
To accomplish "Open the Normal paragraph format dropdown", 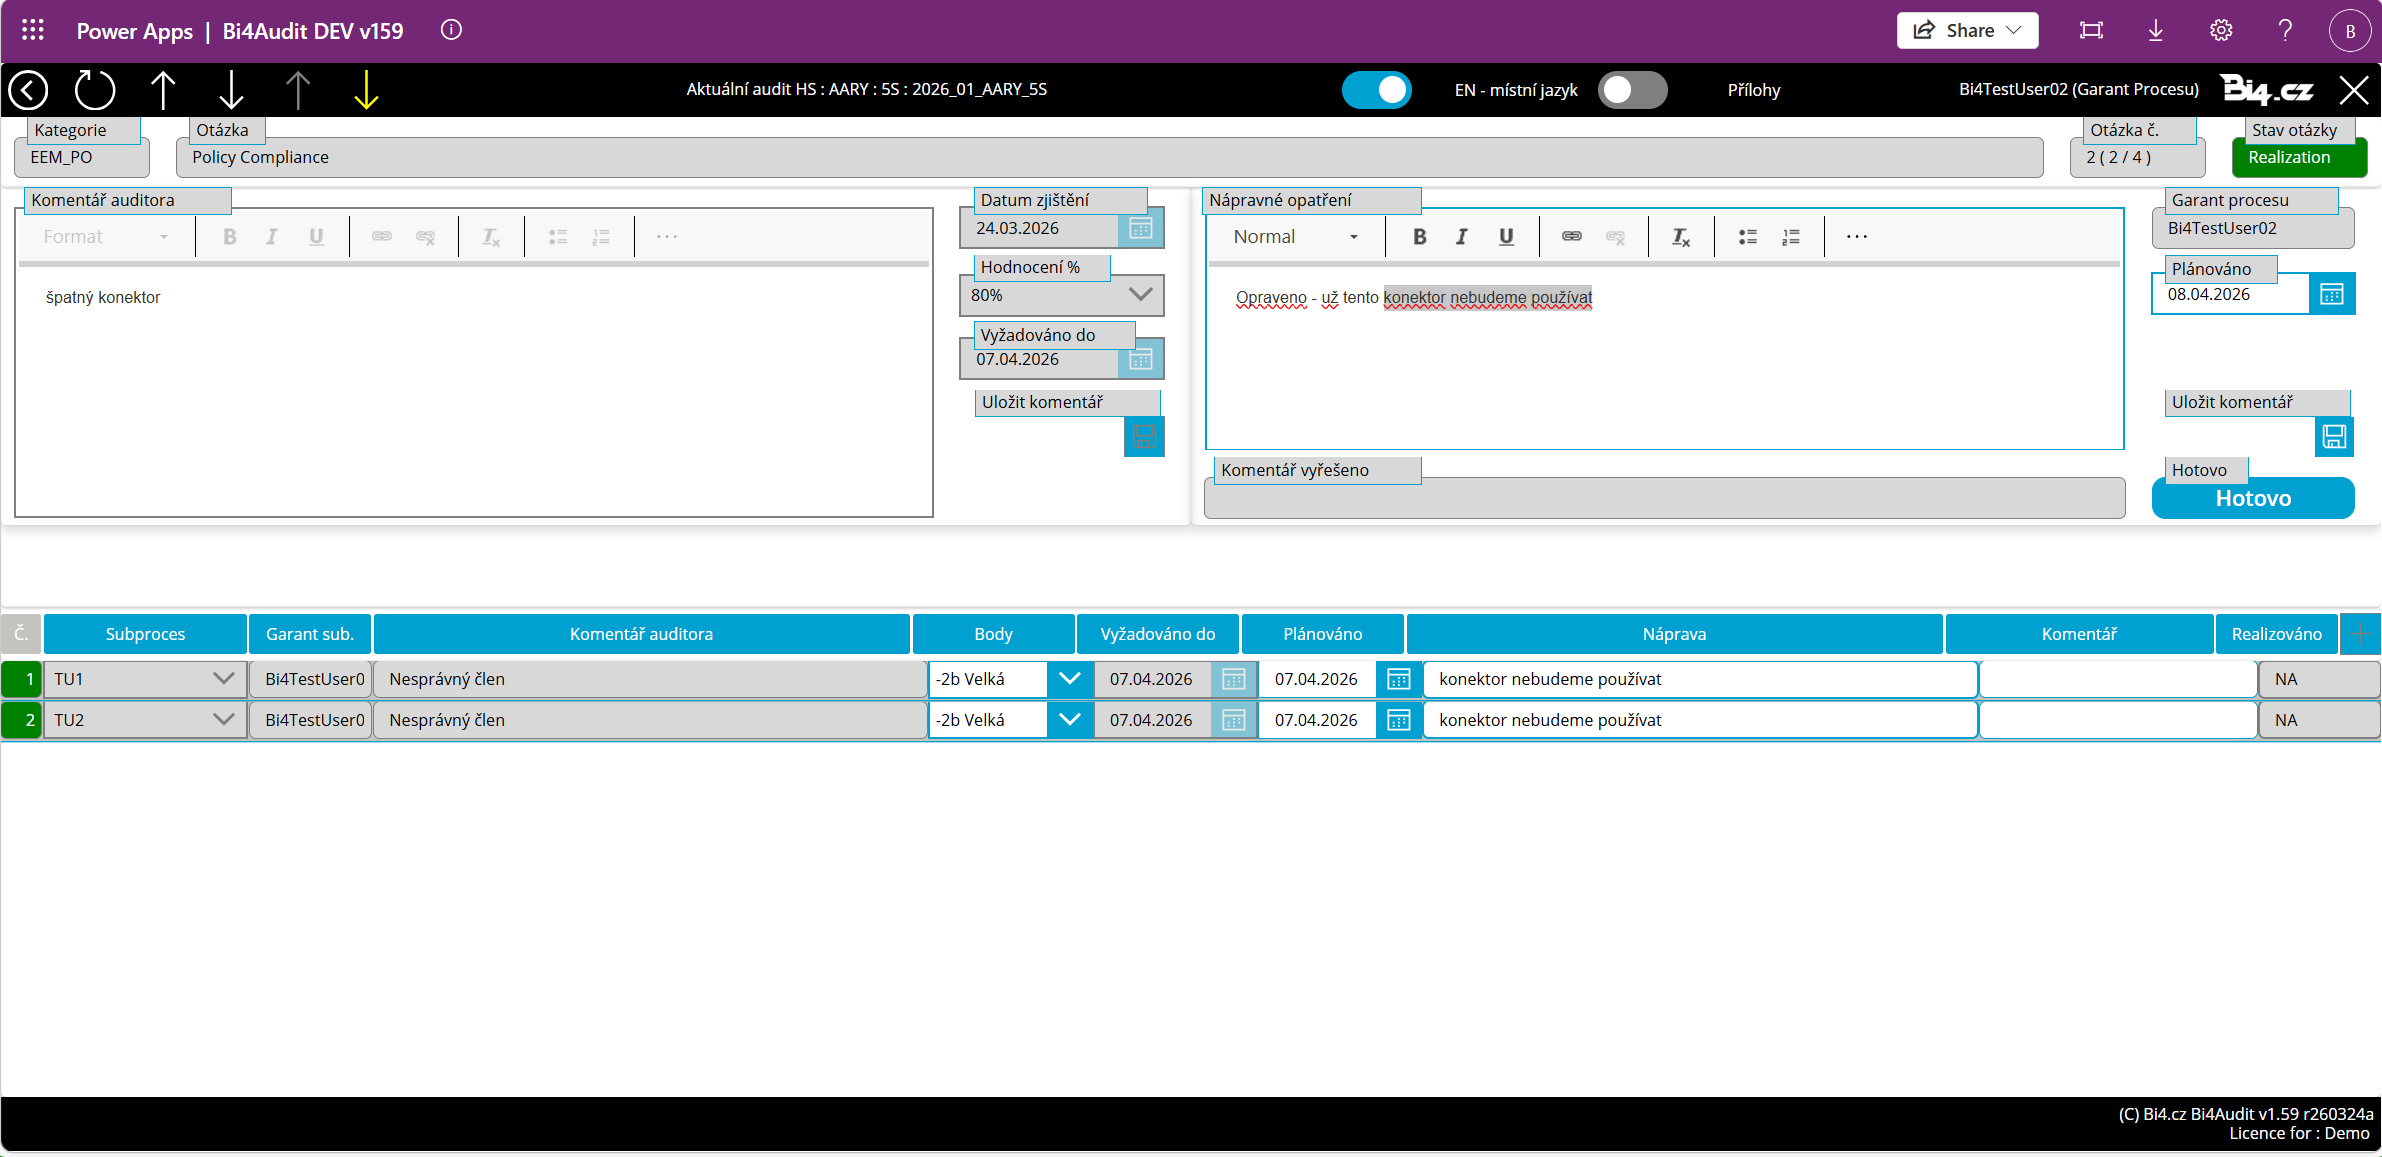I will (x=1295, y=237).
